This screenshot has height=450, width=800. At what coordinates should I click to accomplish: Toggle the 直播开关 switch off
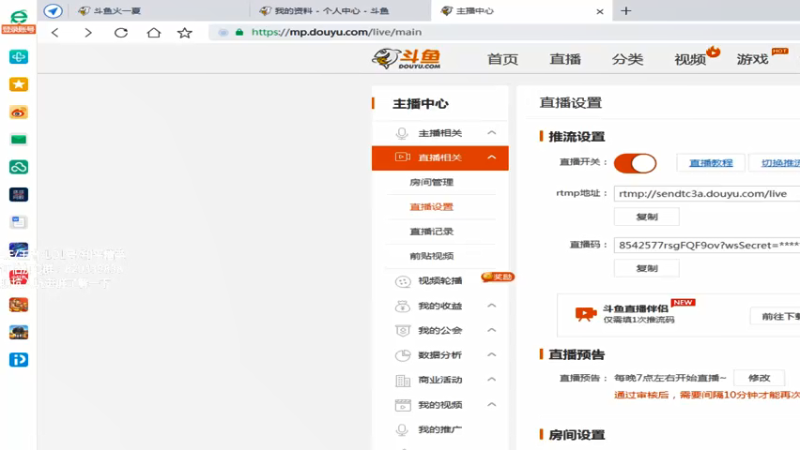click(x=635, y=163)
